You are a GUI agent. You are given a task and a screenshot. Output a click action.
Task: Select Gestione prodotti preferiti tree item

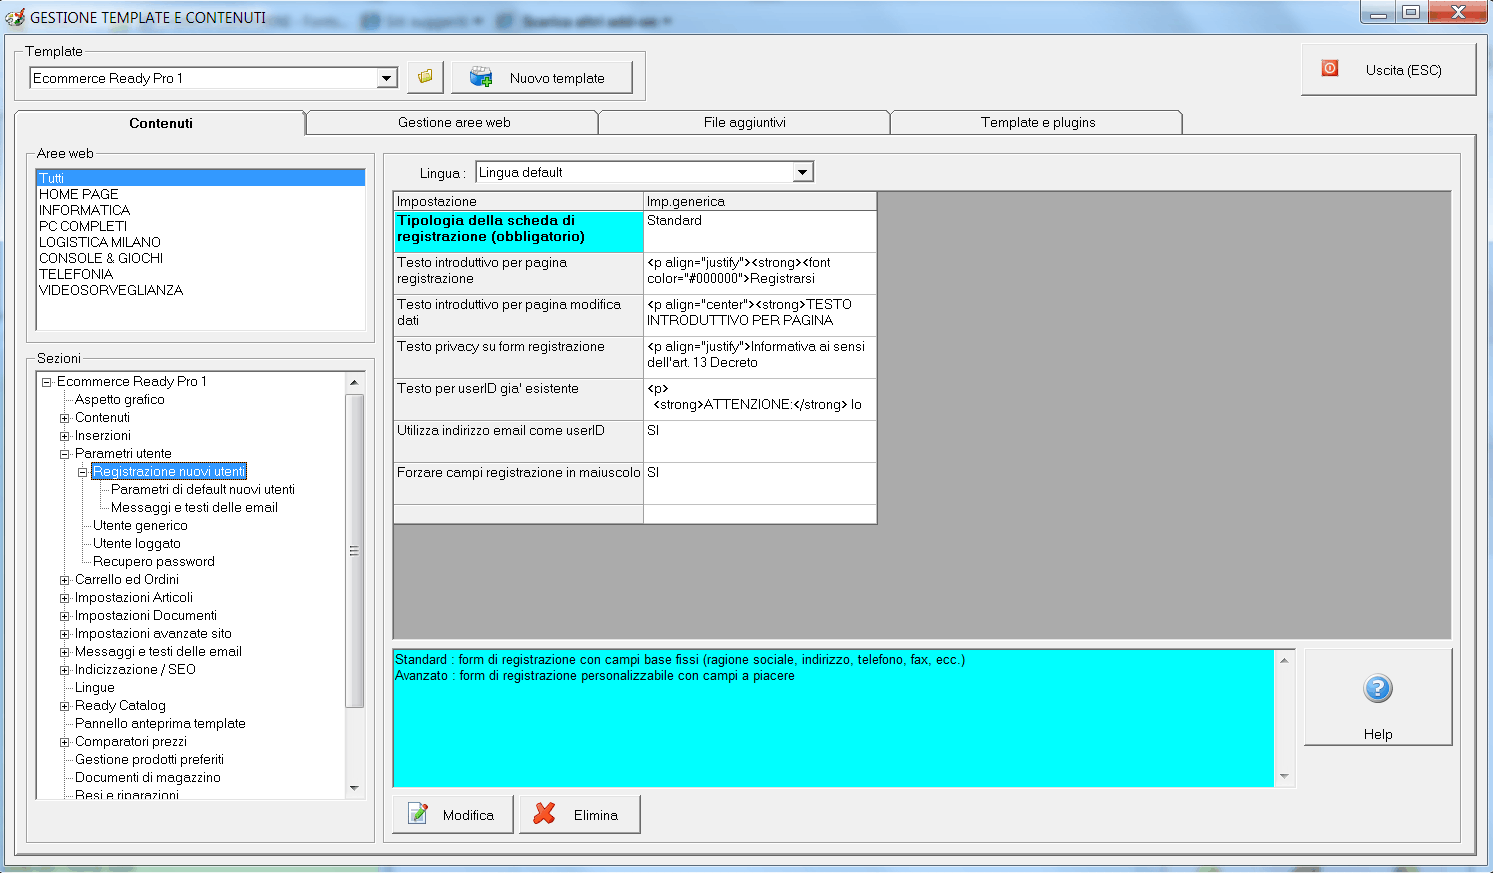(149, 760)
